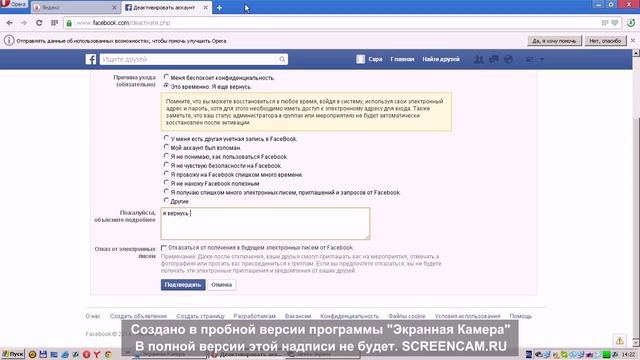Select the Деактивировать аккаунт tab
Screen dimensions: 640x360
pyautogui.click(x=163, y=7)
